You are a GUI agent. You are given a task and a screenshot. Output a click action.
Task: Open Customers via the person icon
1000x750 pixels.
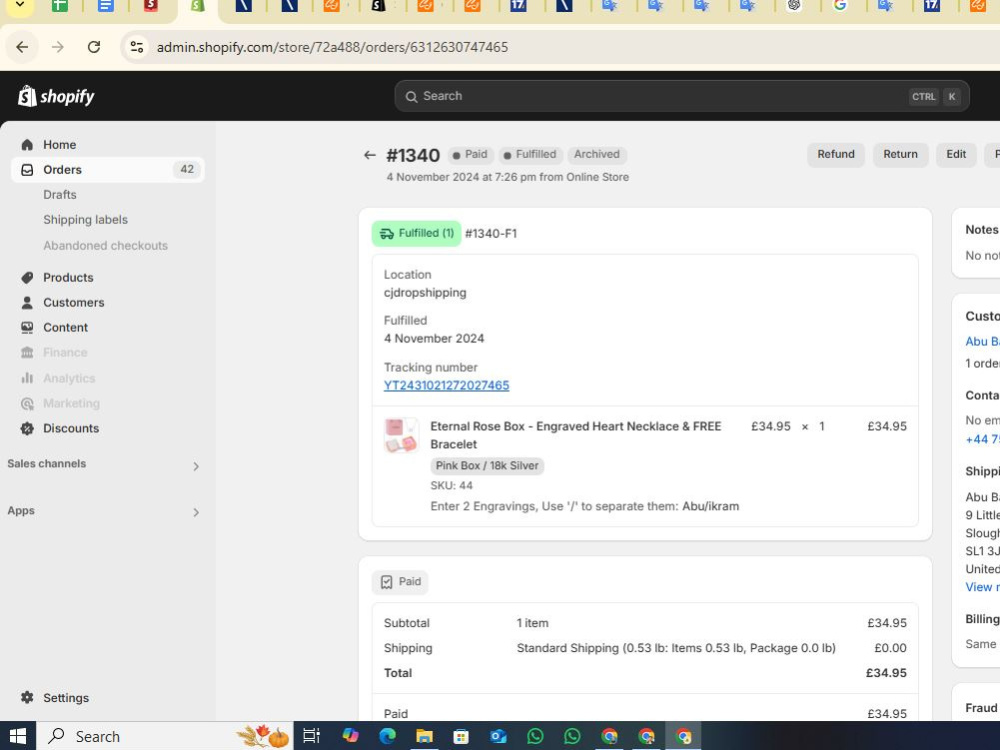pos(27,302)
